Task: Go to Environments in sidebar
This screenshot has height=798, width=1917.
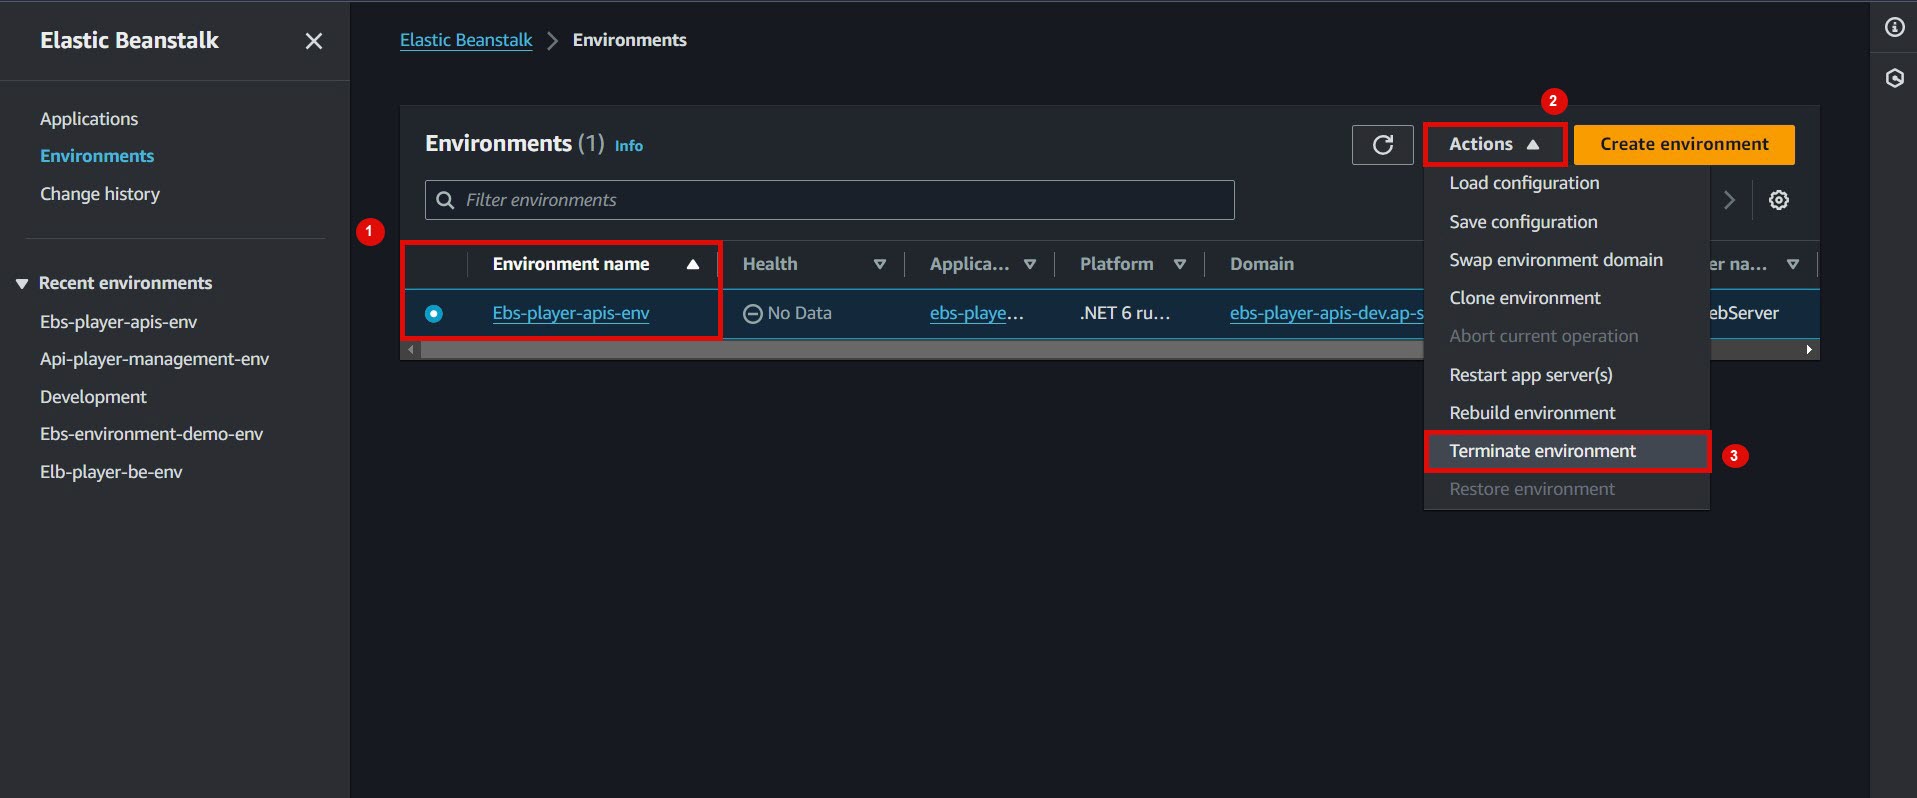Action: click(x=97, y=156)
